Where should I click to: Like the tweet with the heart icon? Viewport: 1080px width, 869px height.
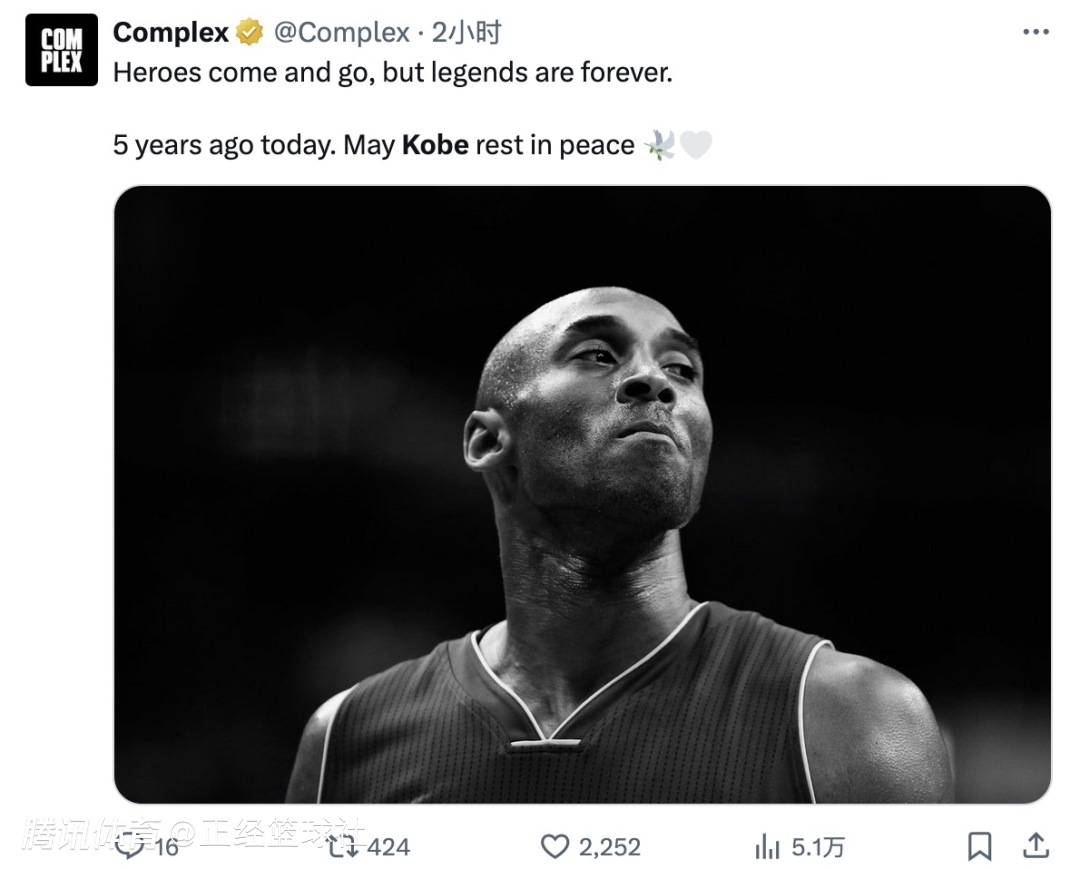click(x=554, y=846)
